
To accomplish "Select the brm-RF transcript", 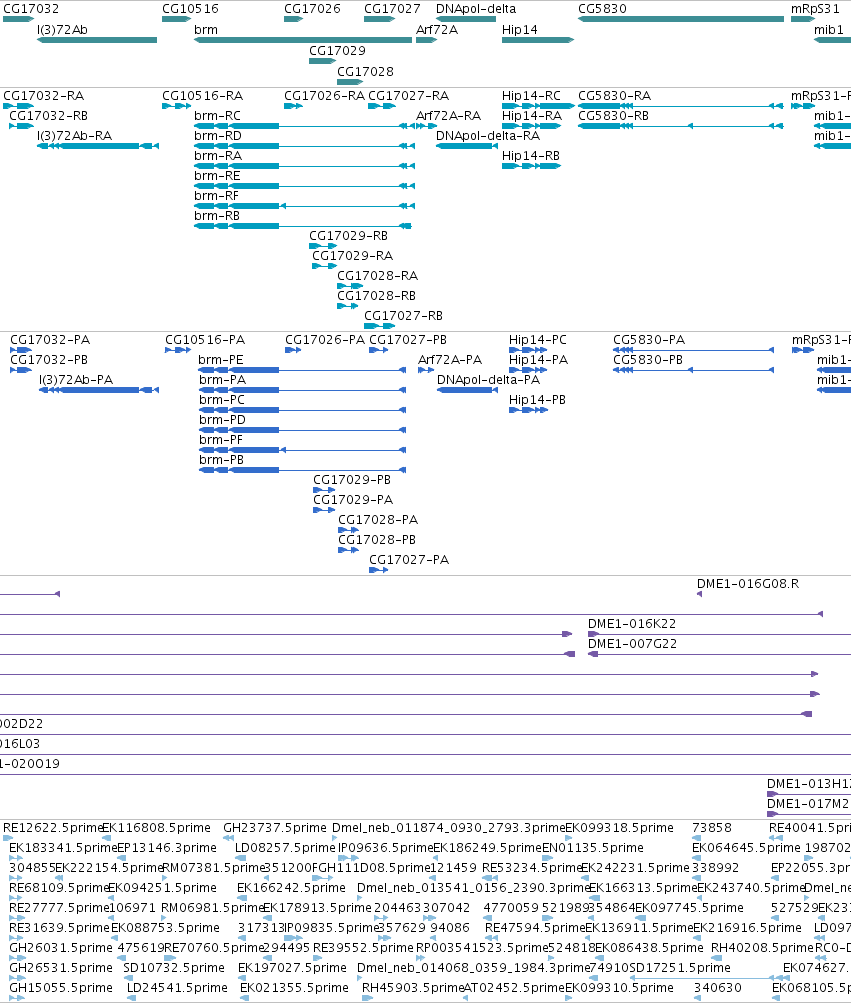I will point(305,206).
